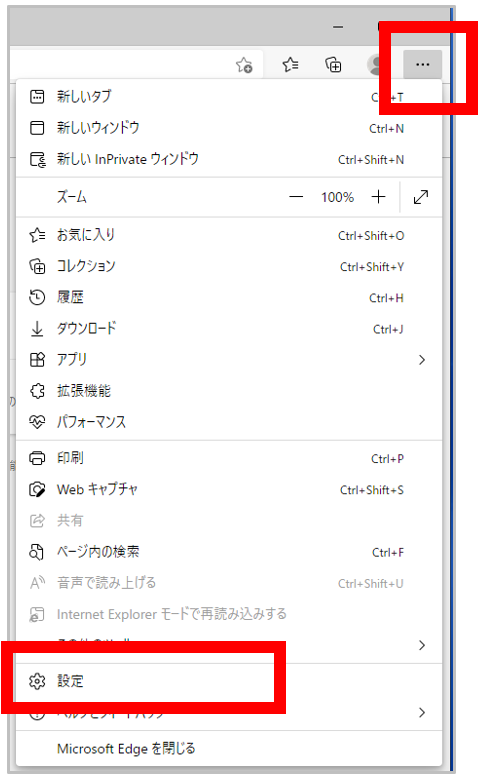Click the profile avatar icon
Image resolution: width=484 pixels, height=780 pixels.
click(376, 65)
